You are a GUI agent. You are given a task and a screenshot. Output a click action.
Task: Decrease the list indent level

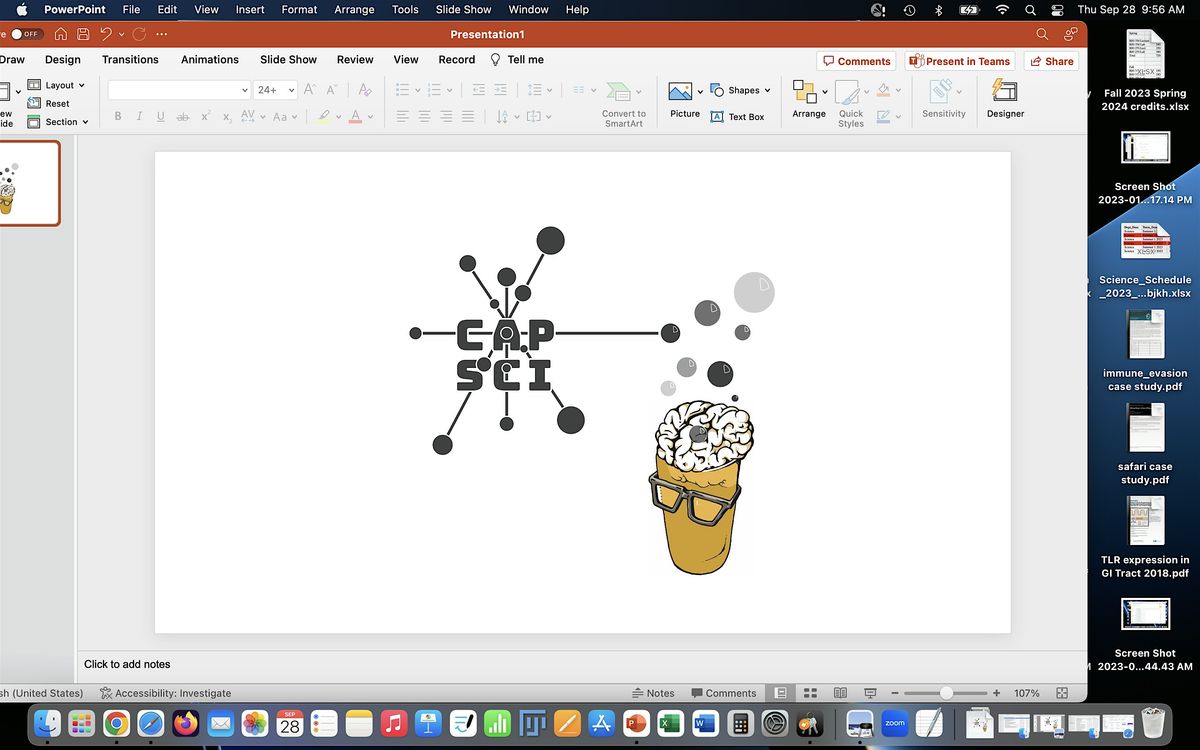477,90
